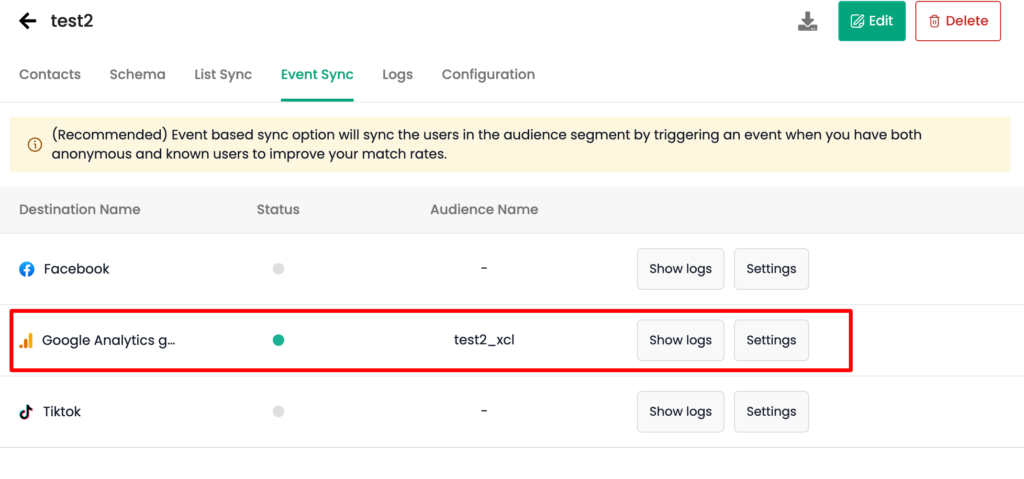Click the red Delete button
The width and height of the screenshot is (1024, 479).
click(x=958, y=21)
